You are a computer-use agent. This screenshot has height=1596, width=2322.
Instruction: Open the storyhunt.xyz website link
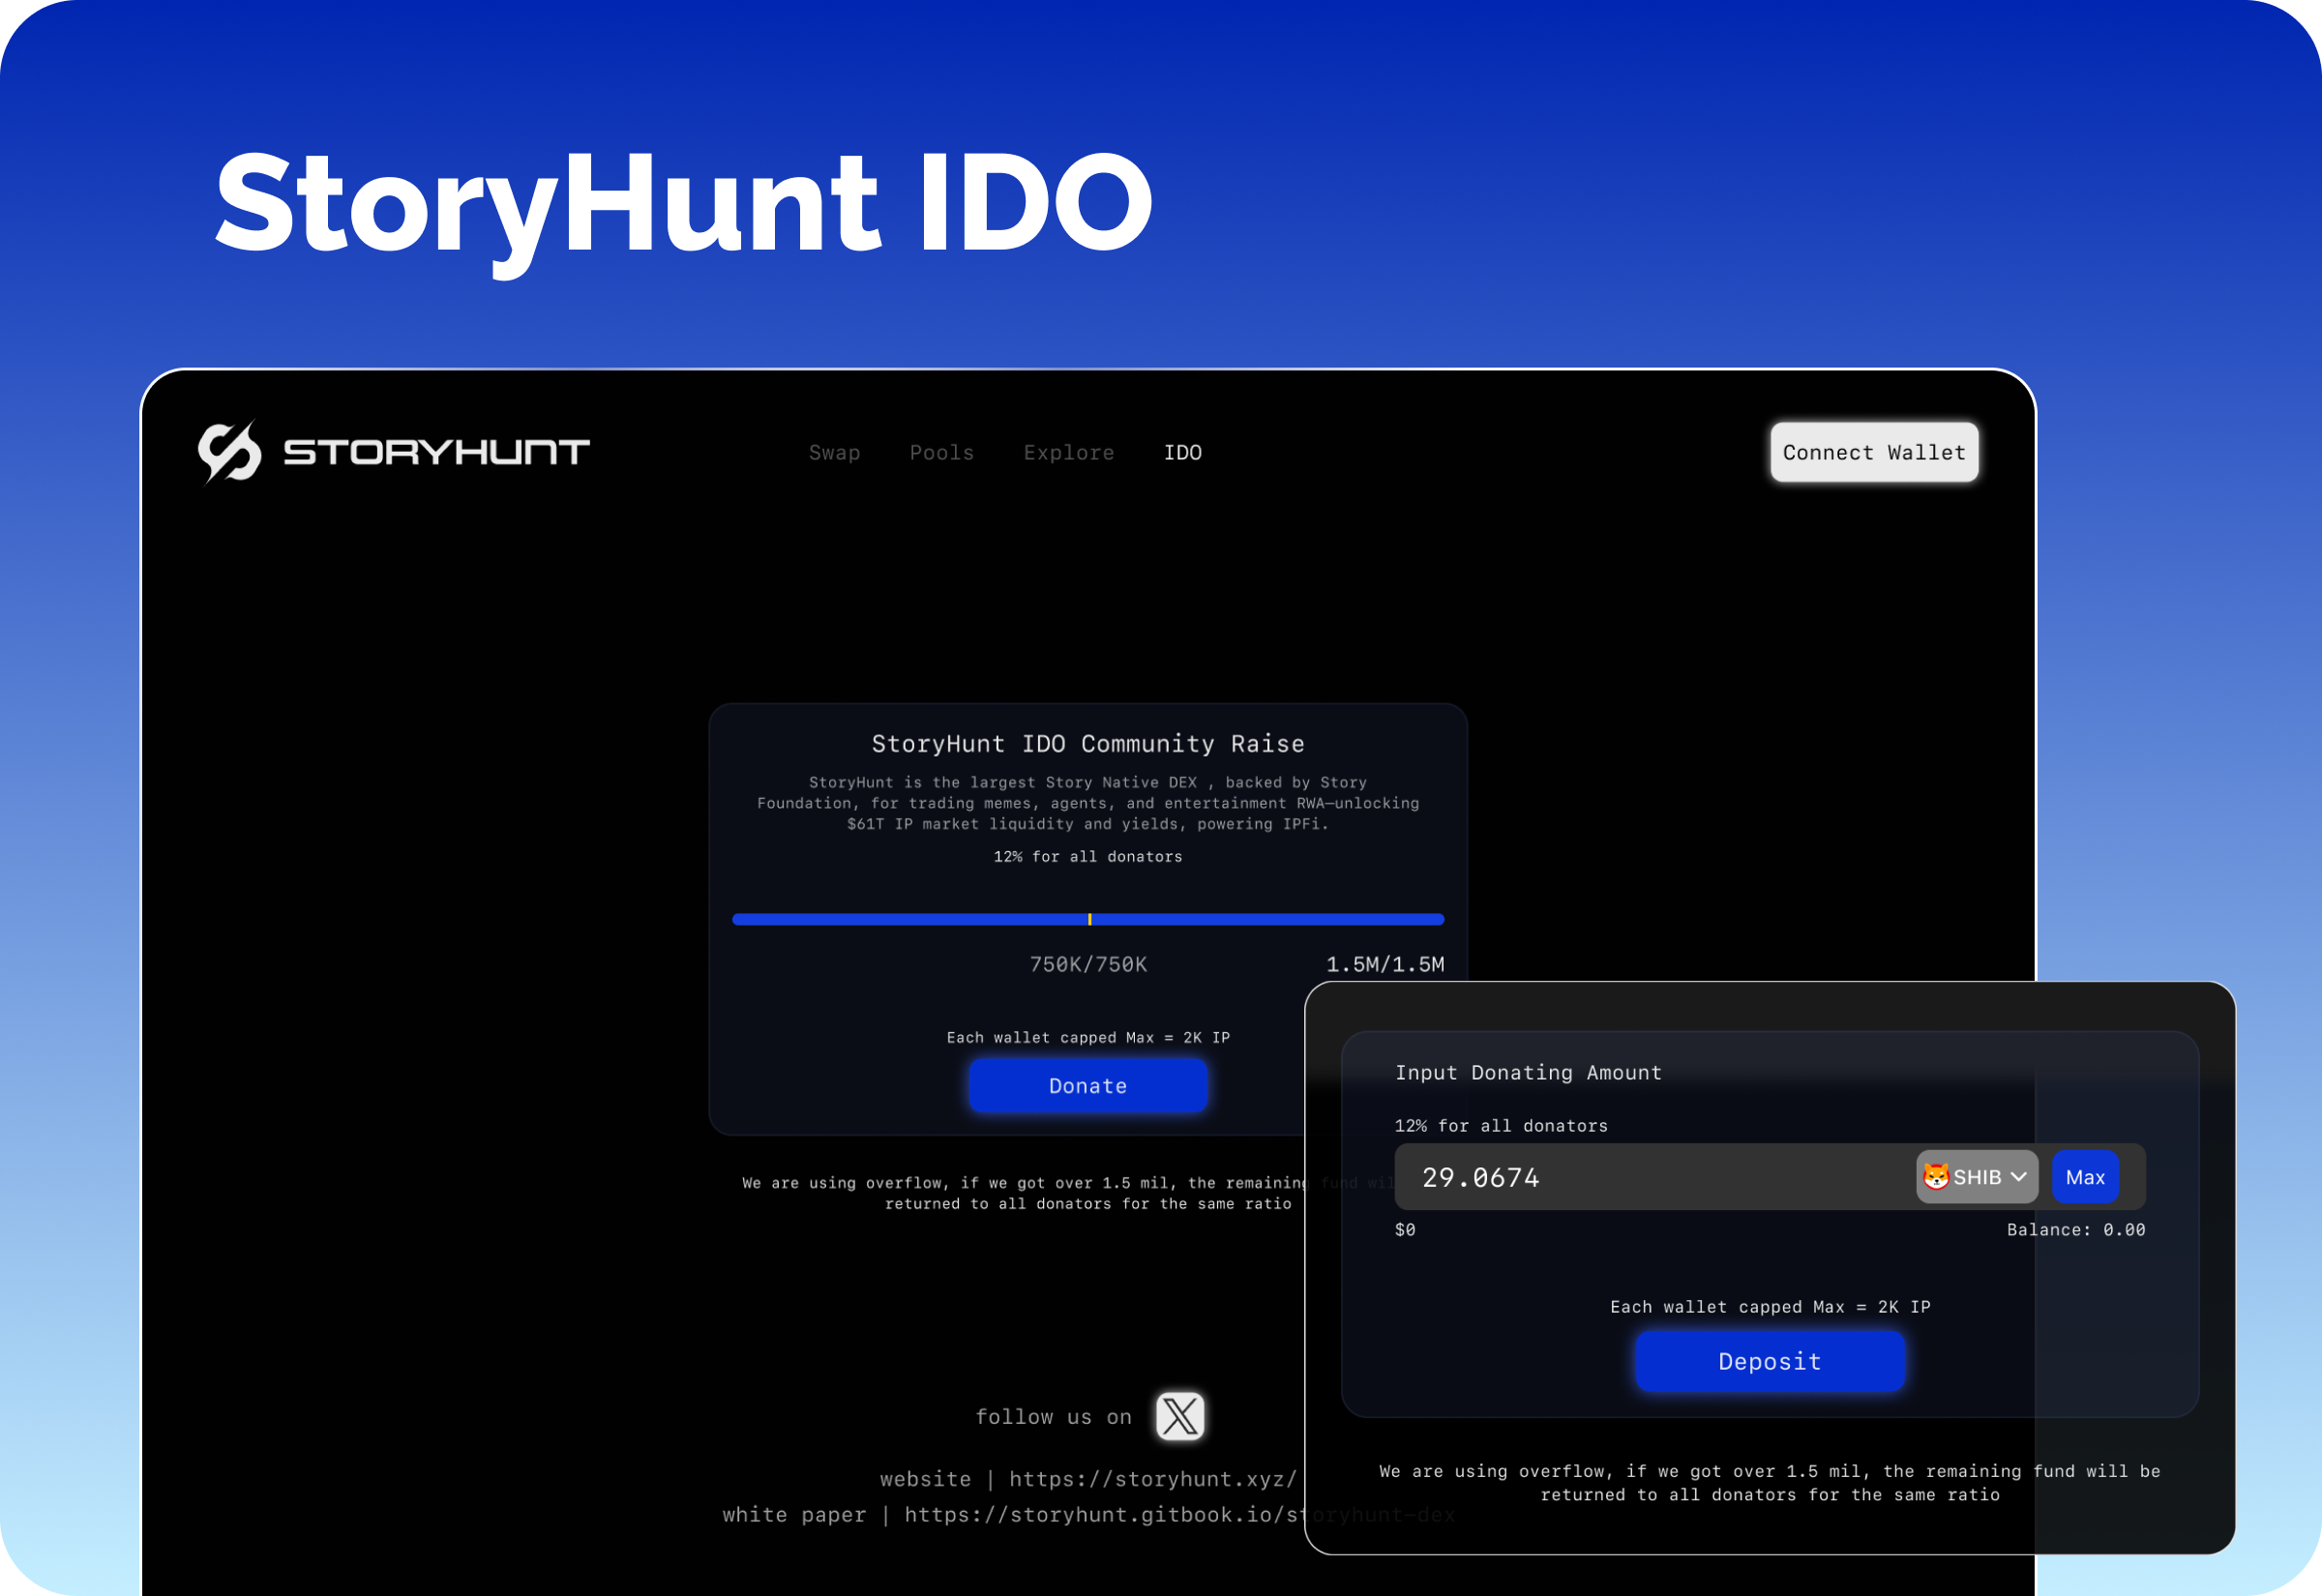click(x=1153, y=1479)
